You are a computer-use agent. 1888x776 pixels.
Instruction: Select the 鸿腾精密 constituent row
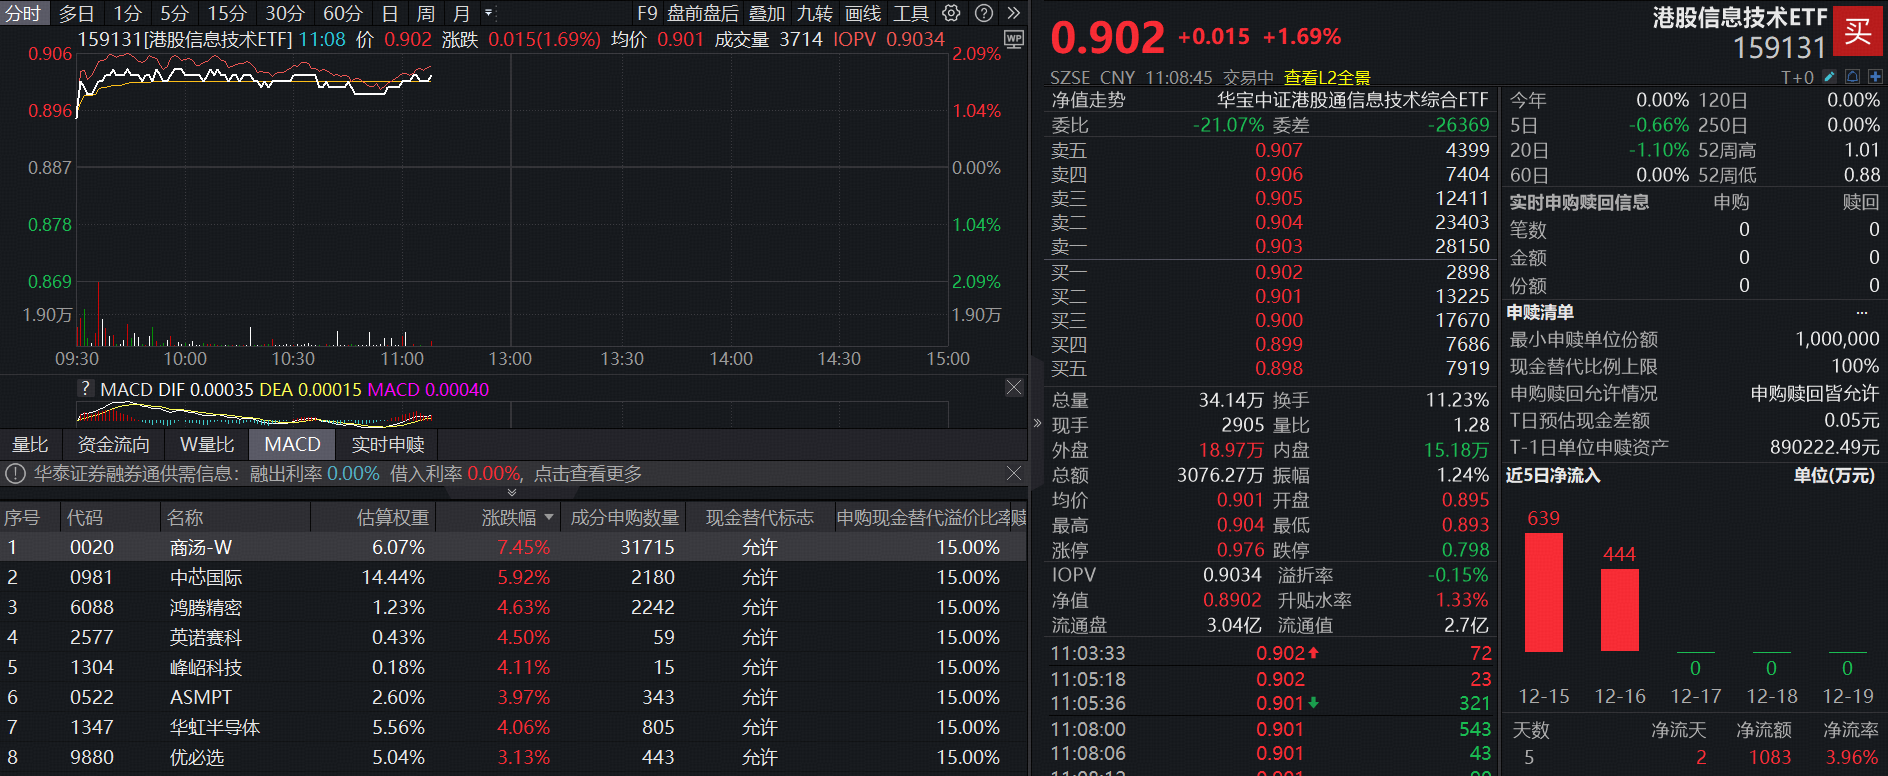click(x=513, y=607)
